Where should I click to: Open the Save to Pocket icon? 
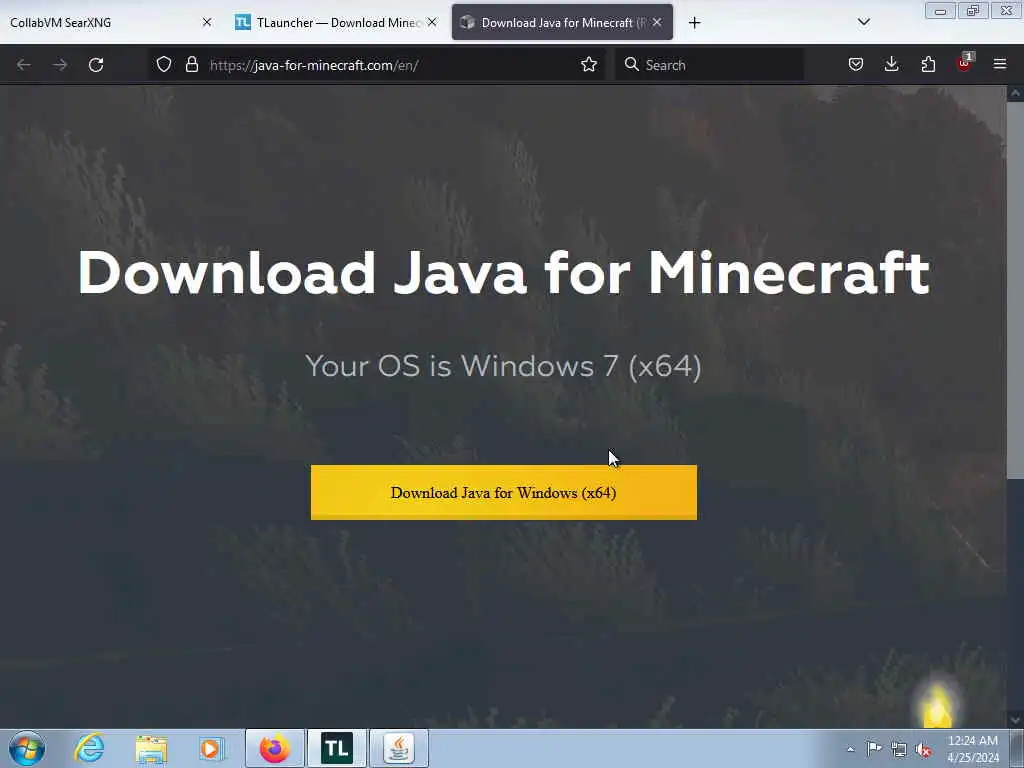click(x=856, y=65)
